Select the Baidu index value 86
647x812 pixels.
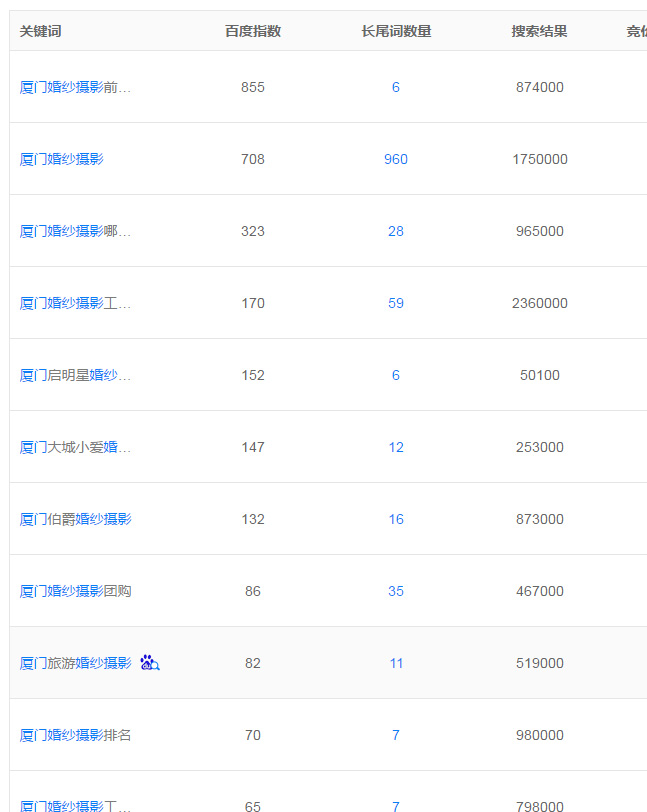(253, 591)
